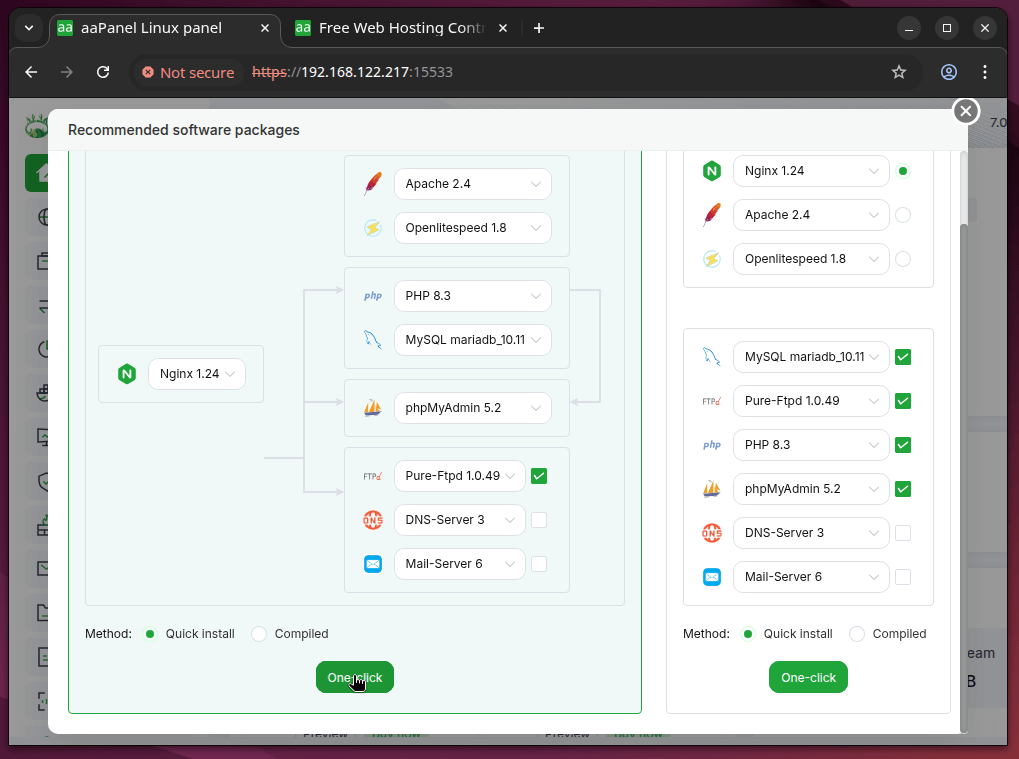Switch to the Free Web Hosting tab

(400, 28)
